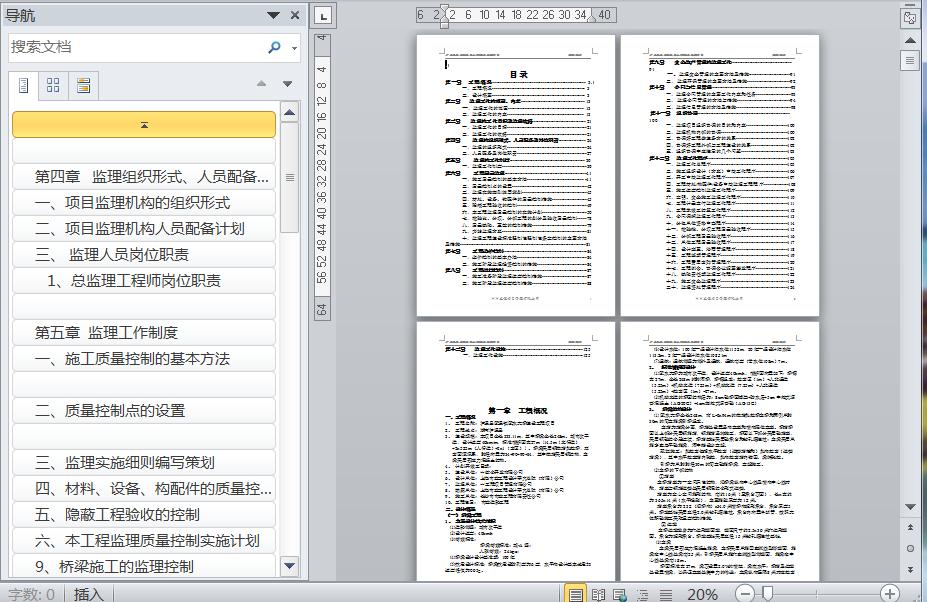Go to heading 1、总监理工程师岗位职责
Screen dimensions: 927x602
[x=144, y=281]
